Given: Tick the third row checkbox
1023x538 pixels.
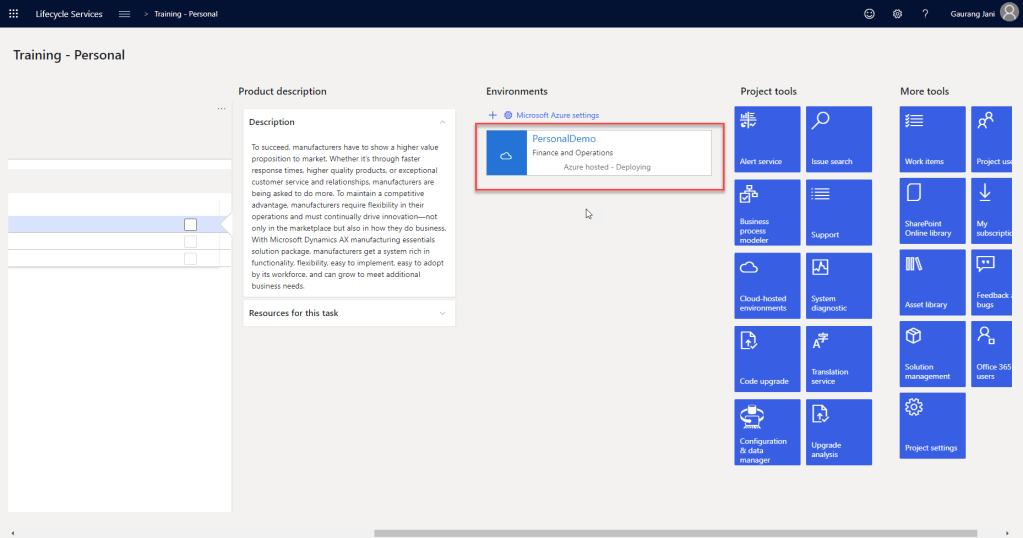Looking at the screenshot, I should coord(190,259).
